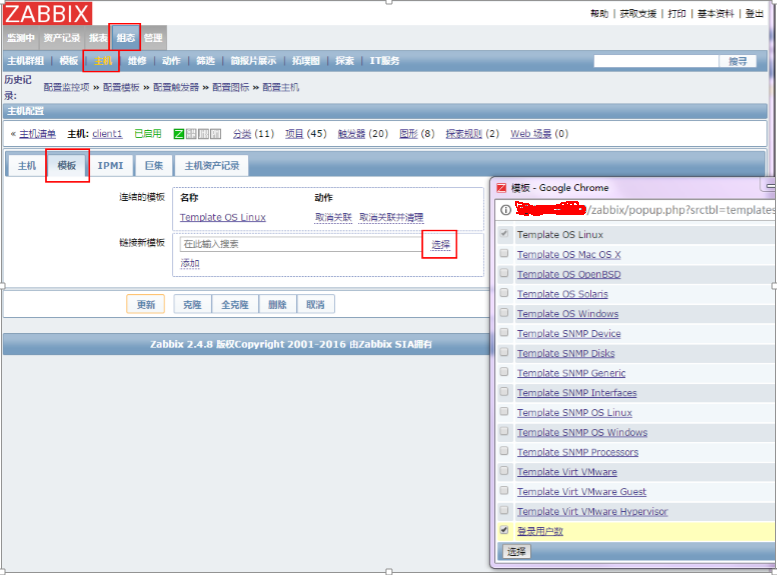Image resolution: width=777 pixels, height=575 pixels.
Task: Open the 拓扑图 submenu item
Action: click(x=306, y=61)
